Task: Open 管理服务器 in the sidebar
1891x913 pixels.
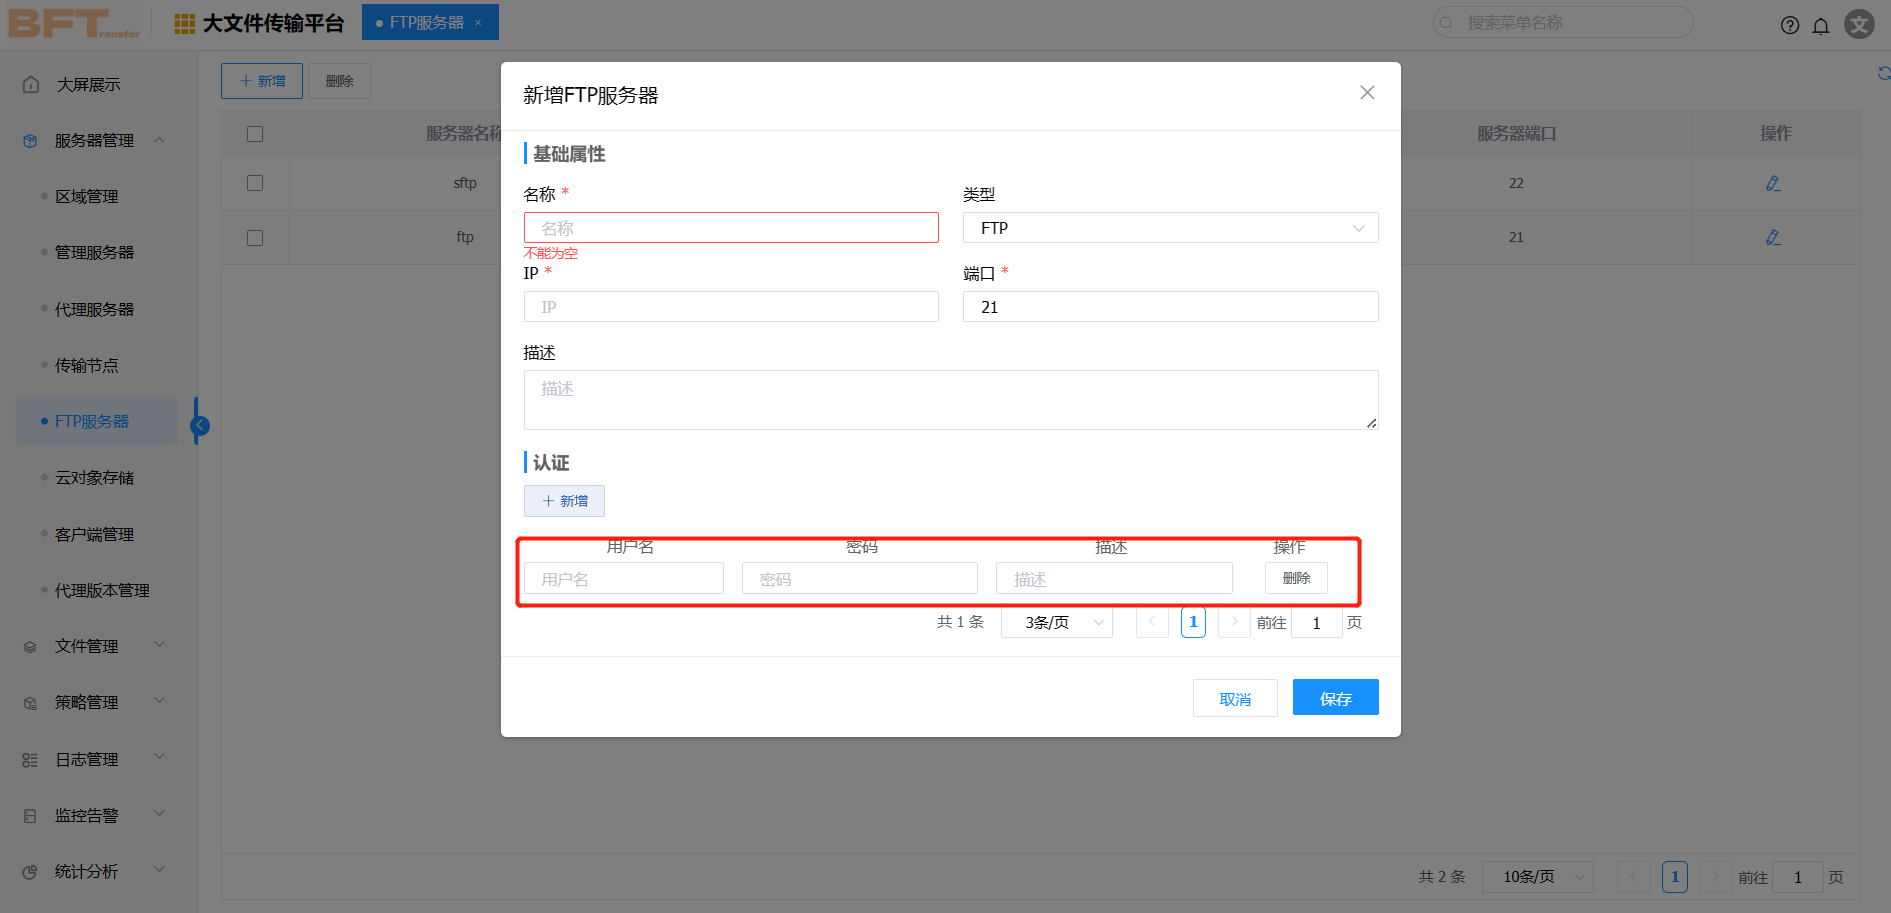Action: point(95,253)
